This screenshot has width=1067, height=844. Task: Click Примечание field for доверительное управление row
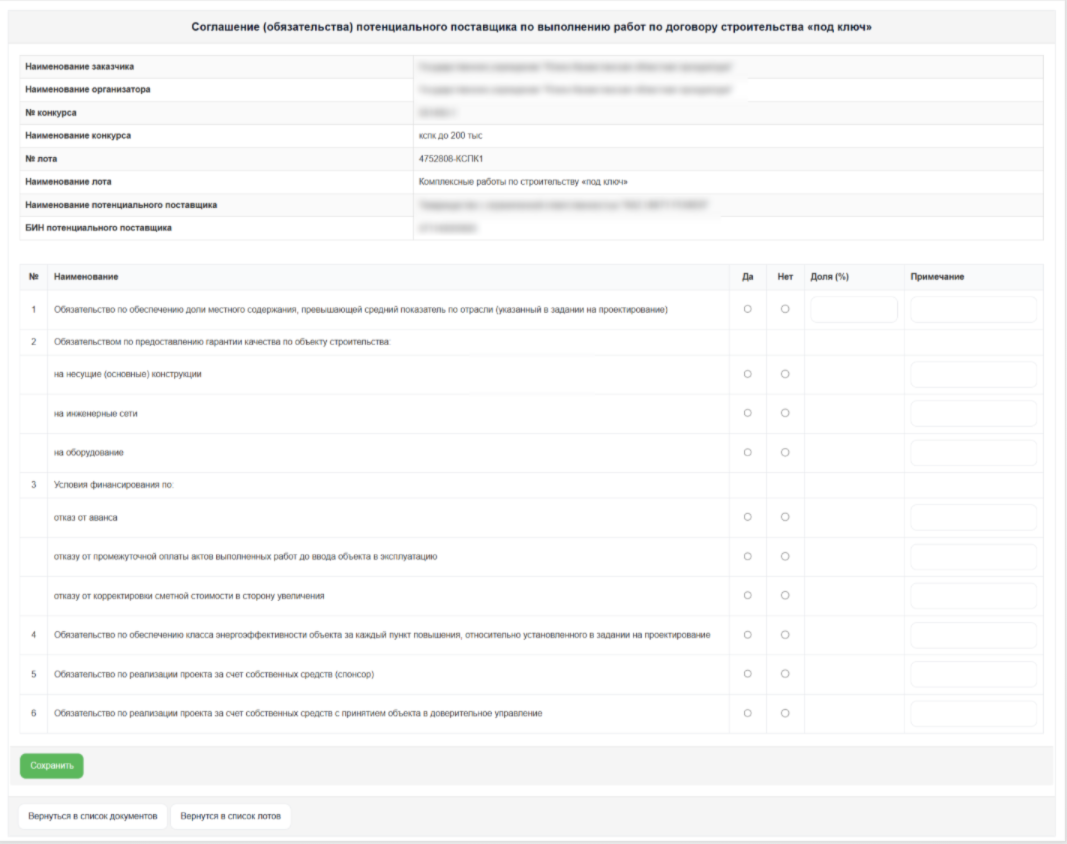973,713
